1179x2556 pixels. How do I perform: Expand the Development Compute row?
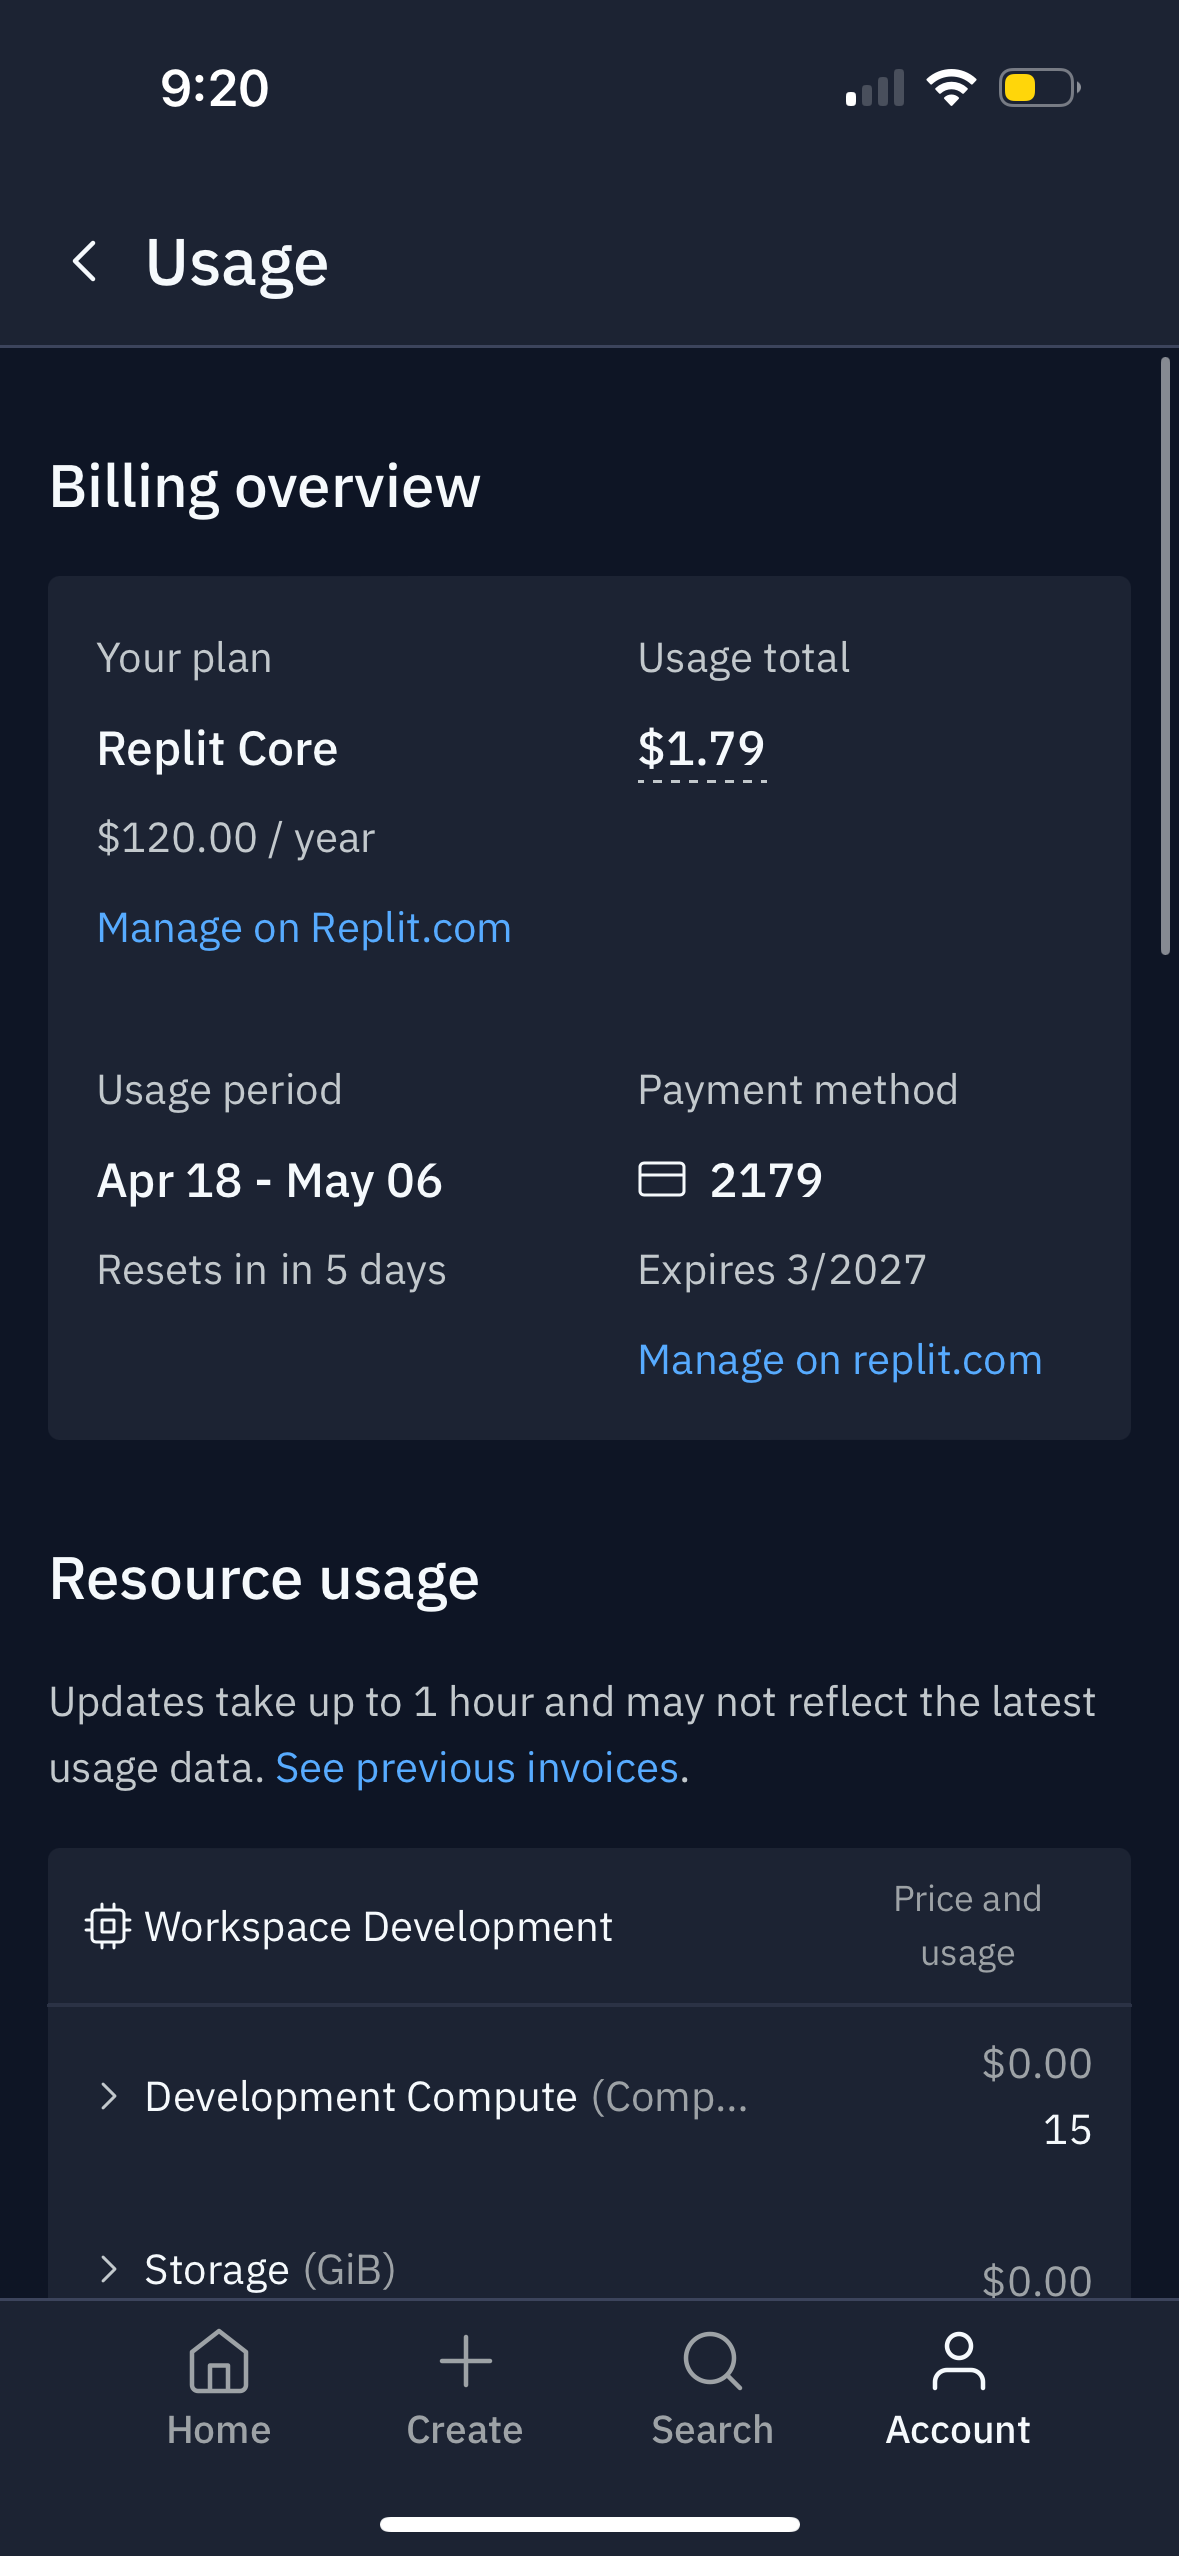point(109,2096)
